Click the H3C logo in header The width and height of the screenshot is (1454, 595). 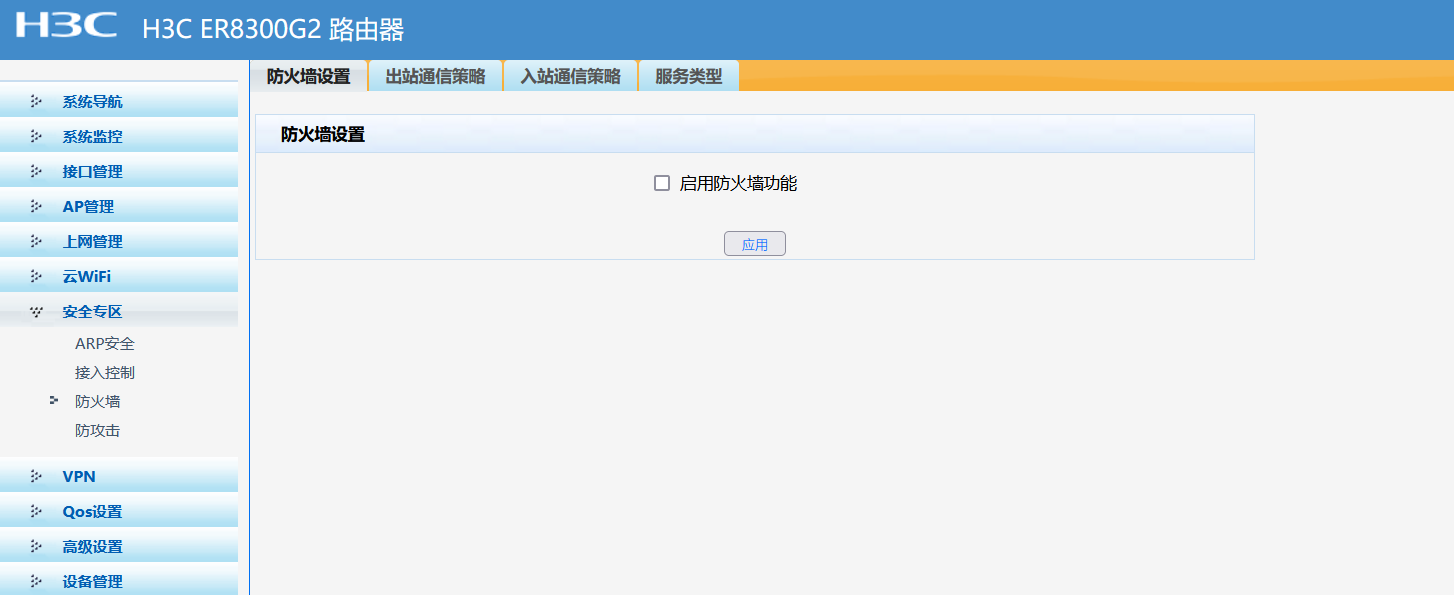tap(66, 25)
